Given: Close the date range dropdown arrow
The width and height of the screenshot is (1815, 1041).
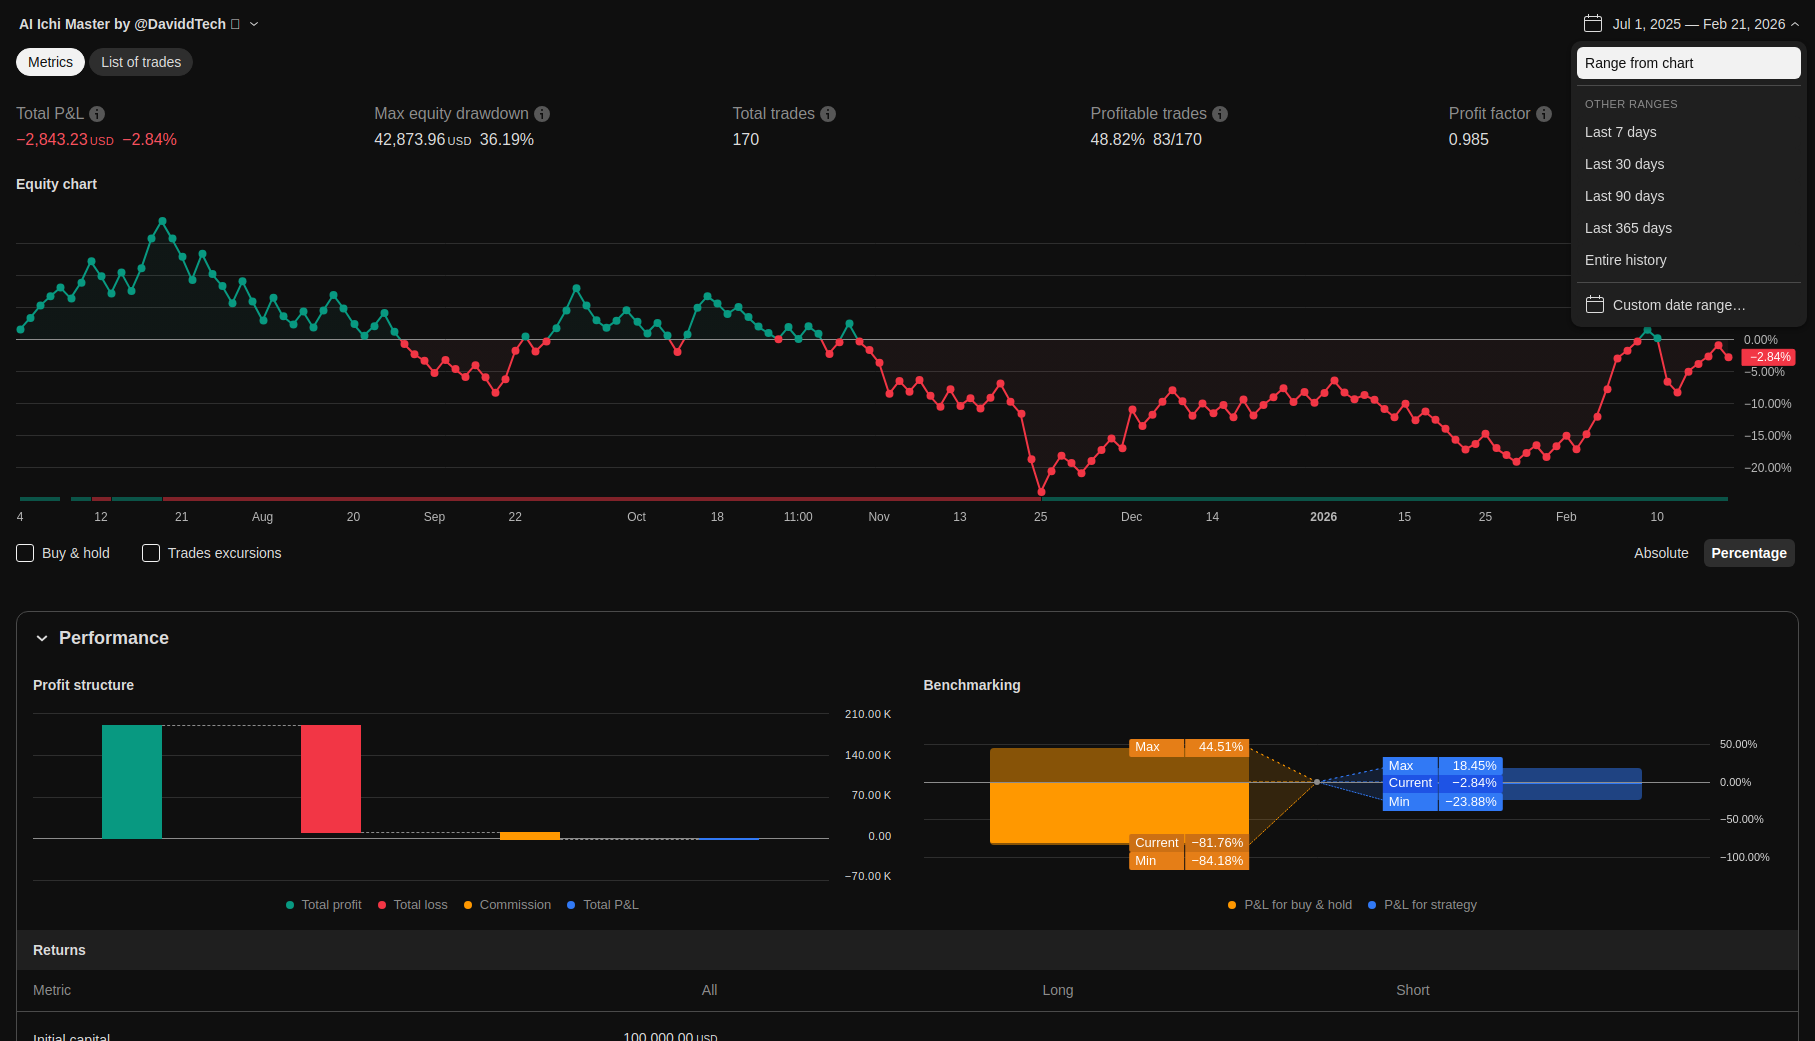Looking at the screenshot, I should point(1795,24).
